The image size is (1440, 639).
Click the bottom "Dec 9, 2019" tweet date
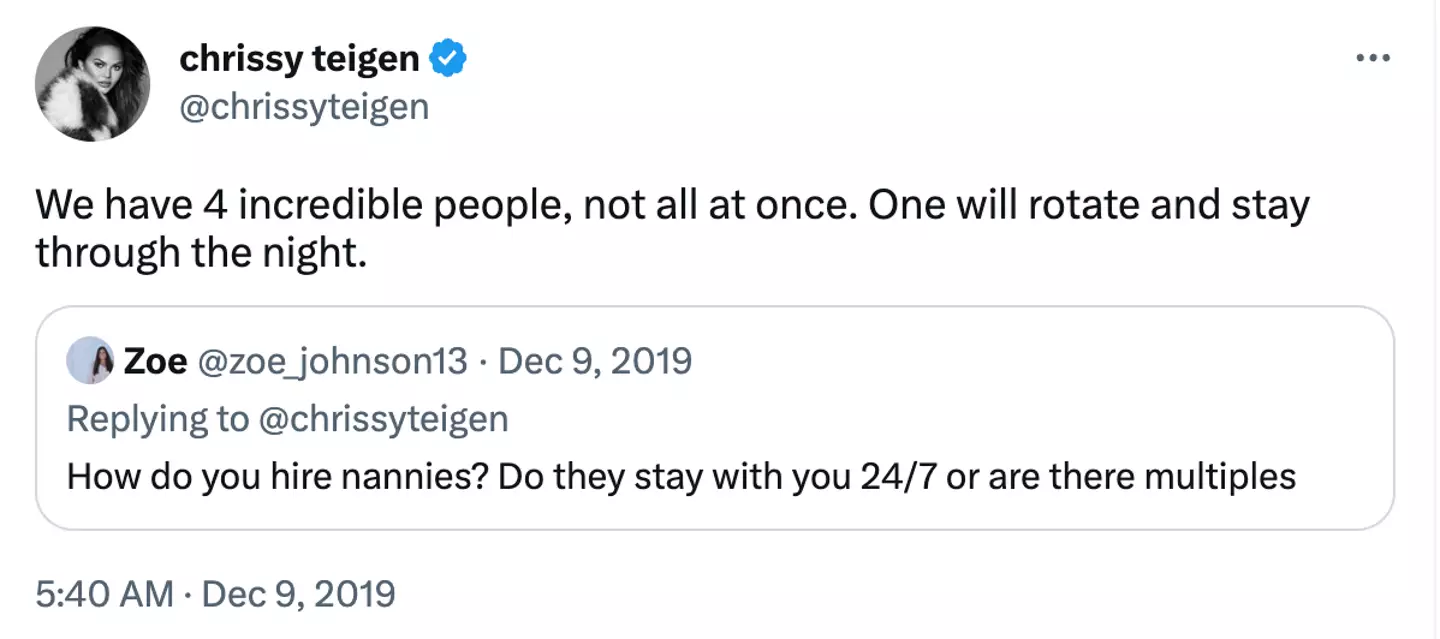click(x=298, y=594)
